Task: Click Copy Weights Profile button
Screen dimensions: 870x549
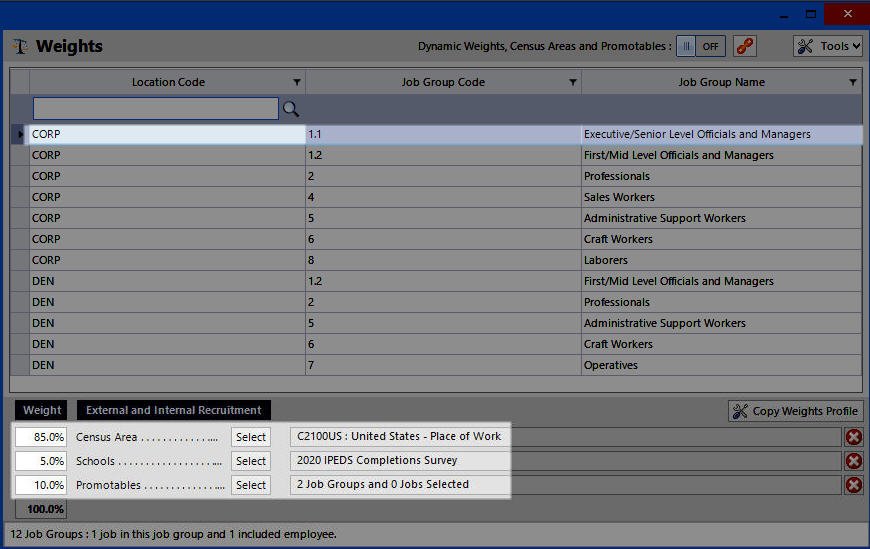Action: pyautogui.click(x=796, y=411)
